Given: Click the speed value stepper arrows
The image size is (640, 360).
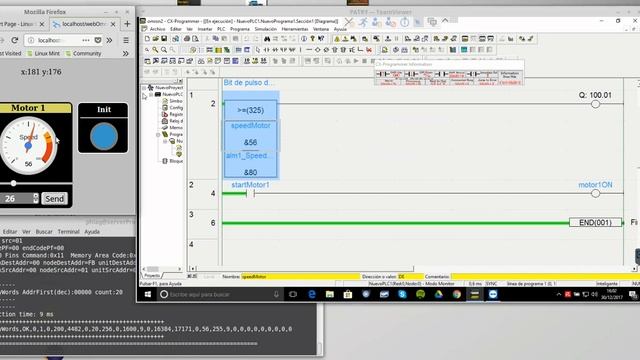Looking at the screenshot, I should tap(36, 198).
